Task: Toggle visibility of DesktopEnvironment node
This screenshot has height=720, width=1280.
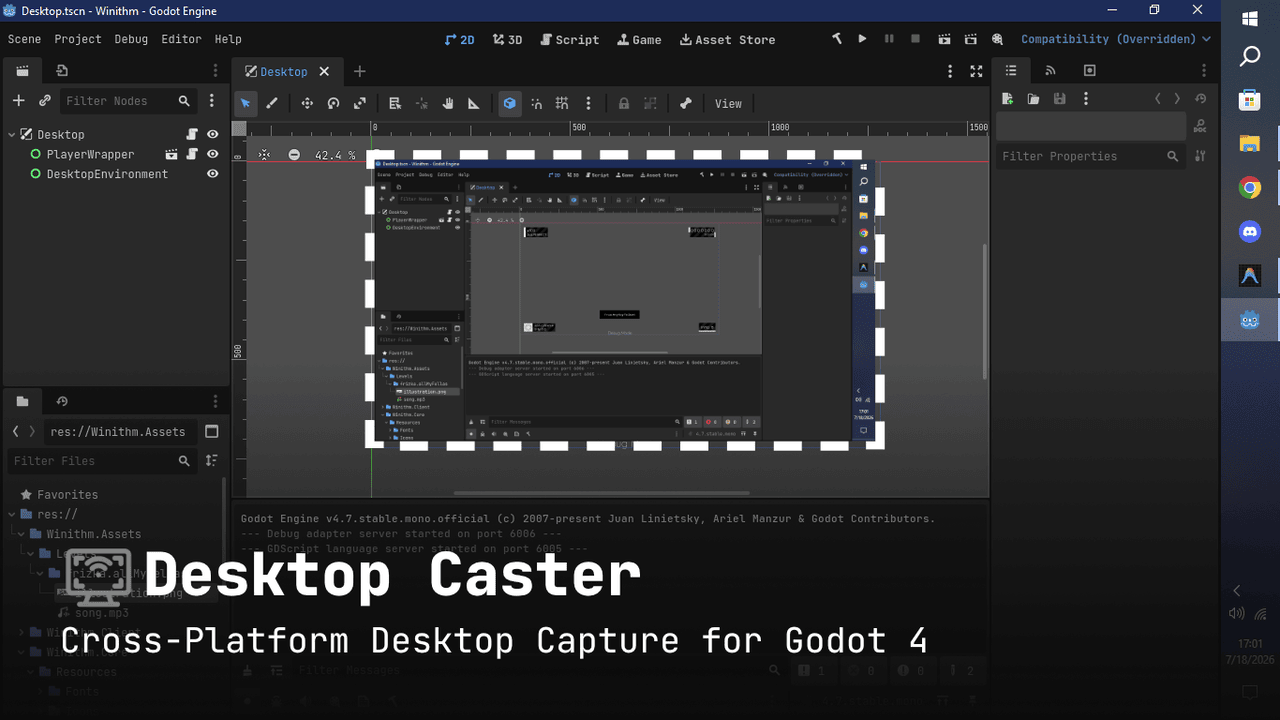Action: click(213, 174)
